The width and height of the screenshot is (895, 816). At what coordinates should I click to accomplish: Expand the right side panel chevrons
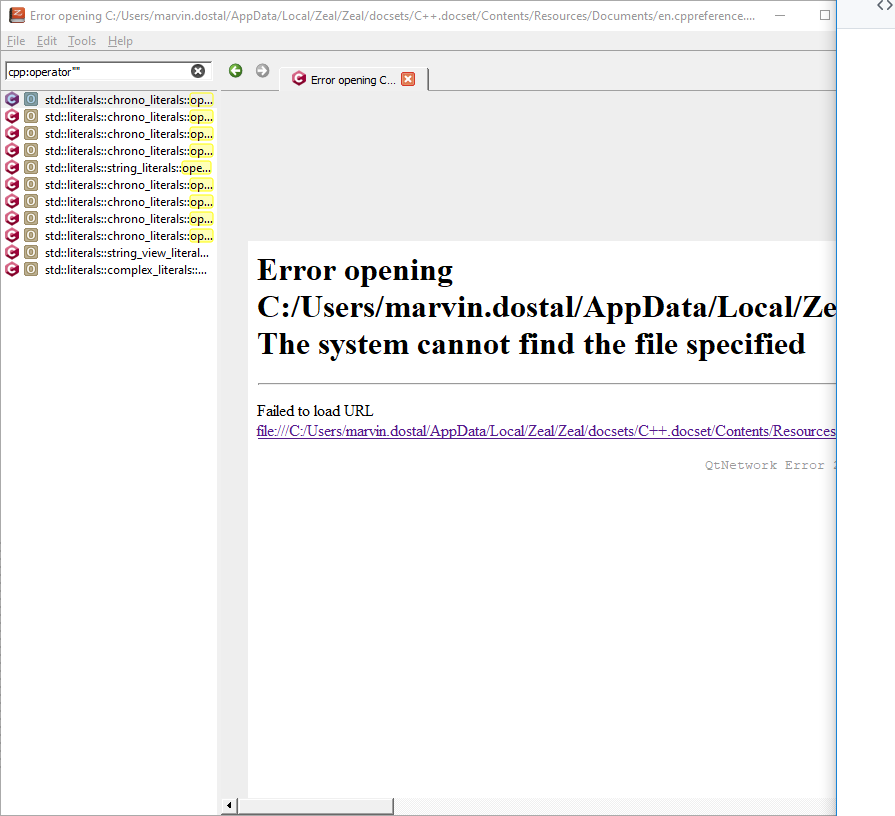pos(884,7)
